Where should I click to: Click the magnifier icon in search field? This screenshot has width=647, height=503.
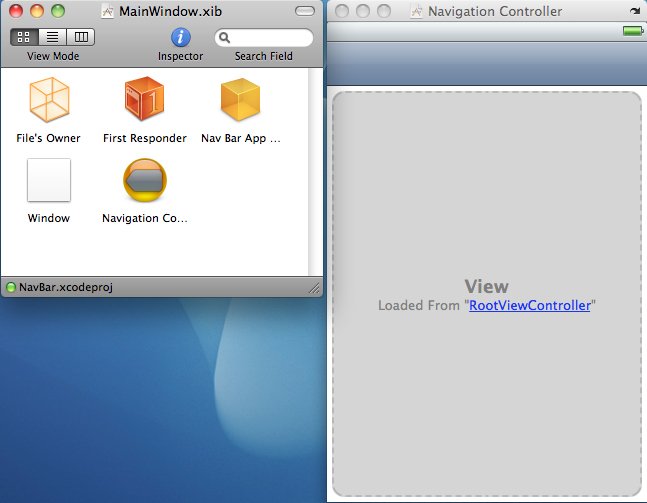[x=224, y=38]
